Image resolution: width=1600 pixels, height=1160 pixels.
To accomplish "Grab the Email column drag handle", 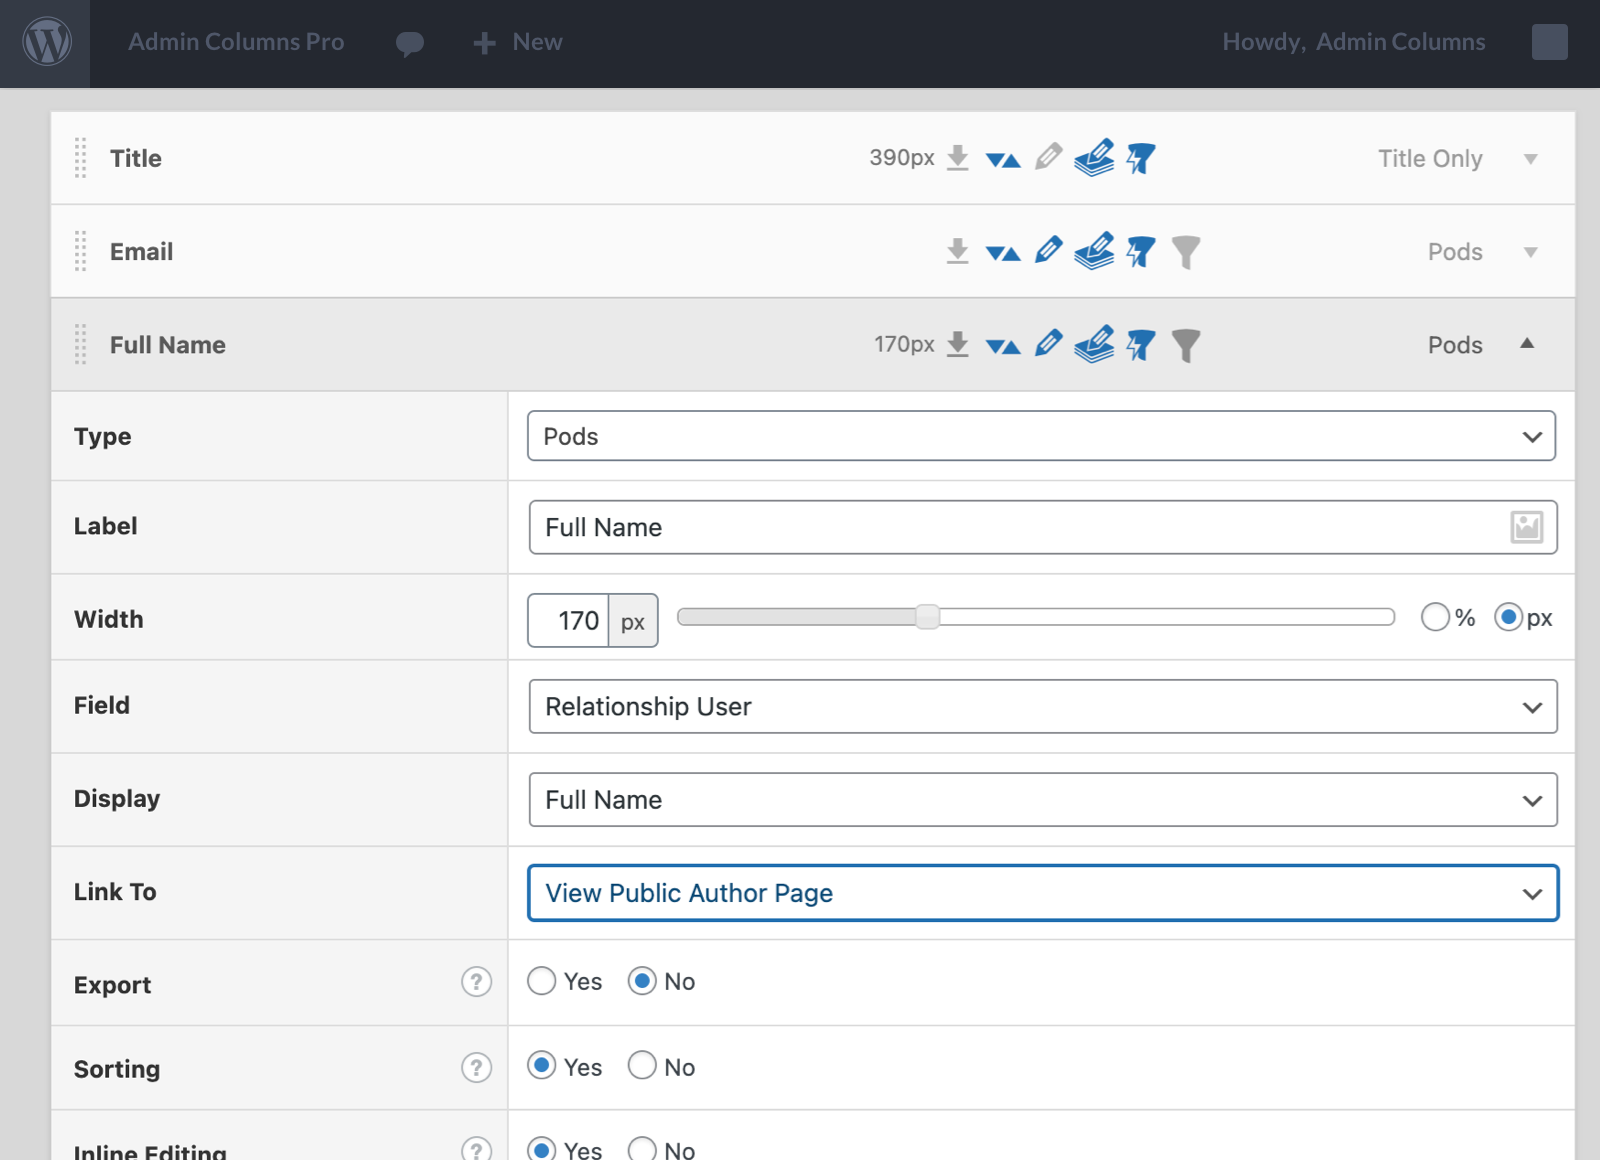I will [81, 251].
